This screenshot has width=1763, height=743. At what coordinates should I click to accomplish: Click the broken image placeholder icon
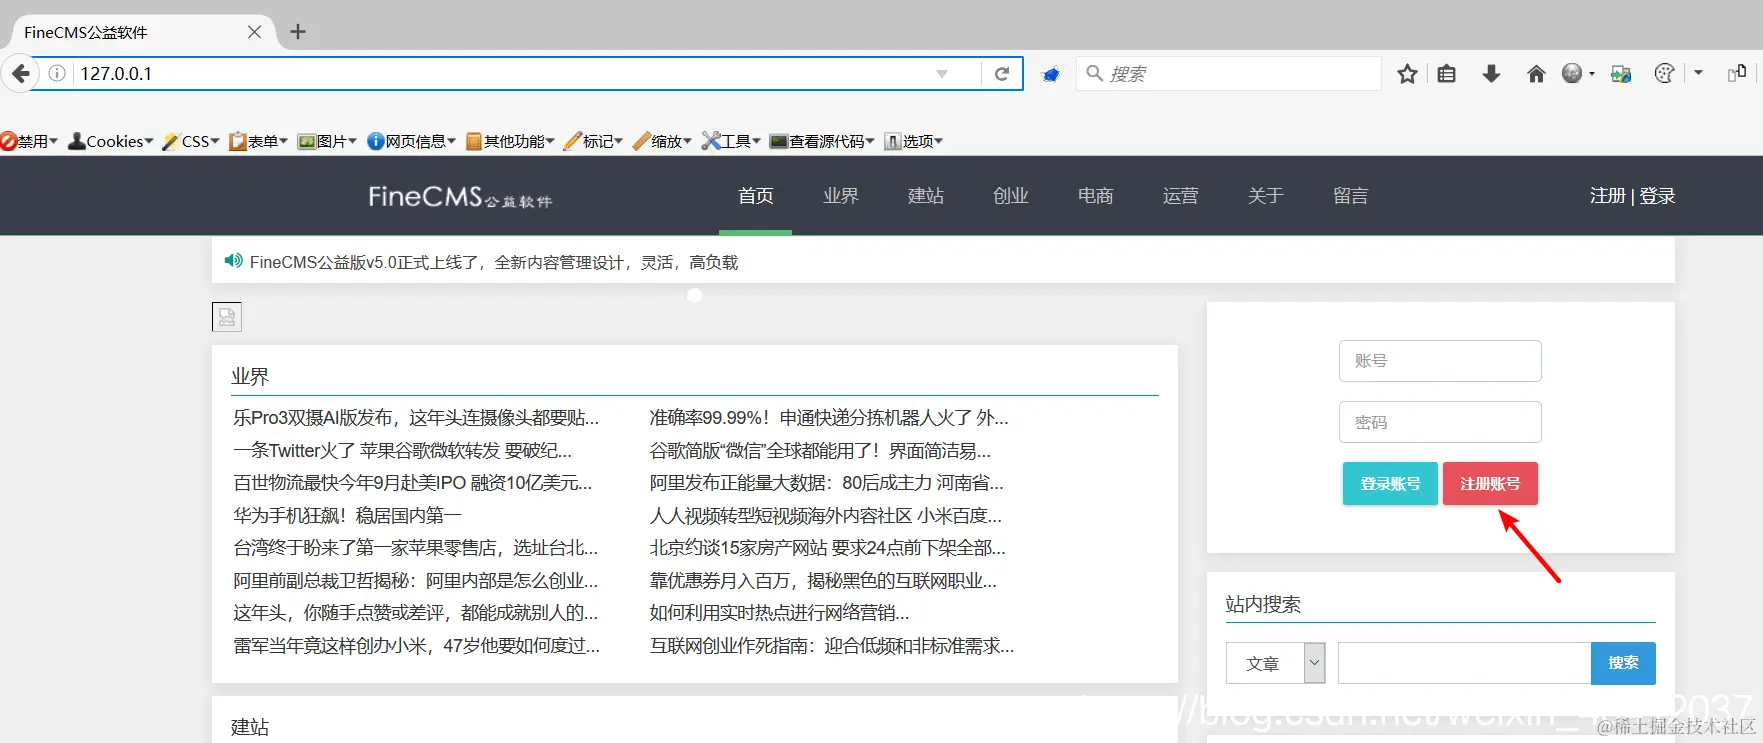click(227, 317)
